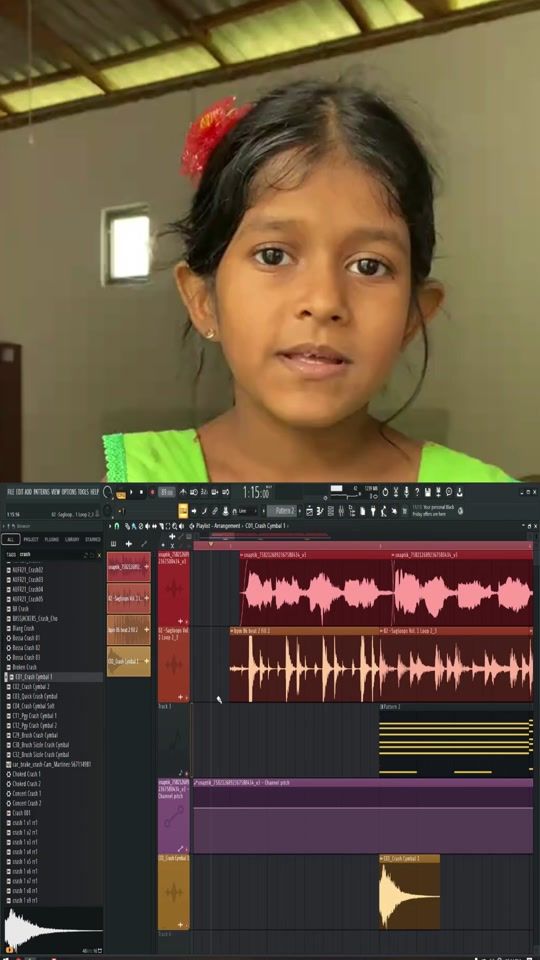The image size is (540, 960).
Task: Click the question mark help icon
Action: click(417, 492)
